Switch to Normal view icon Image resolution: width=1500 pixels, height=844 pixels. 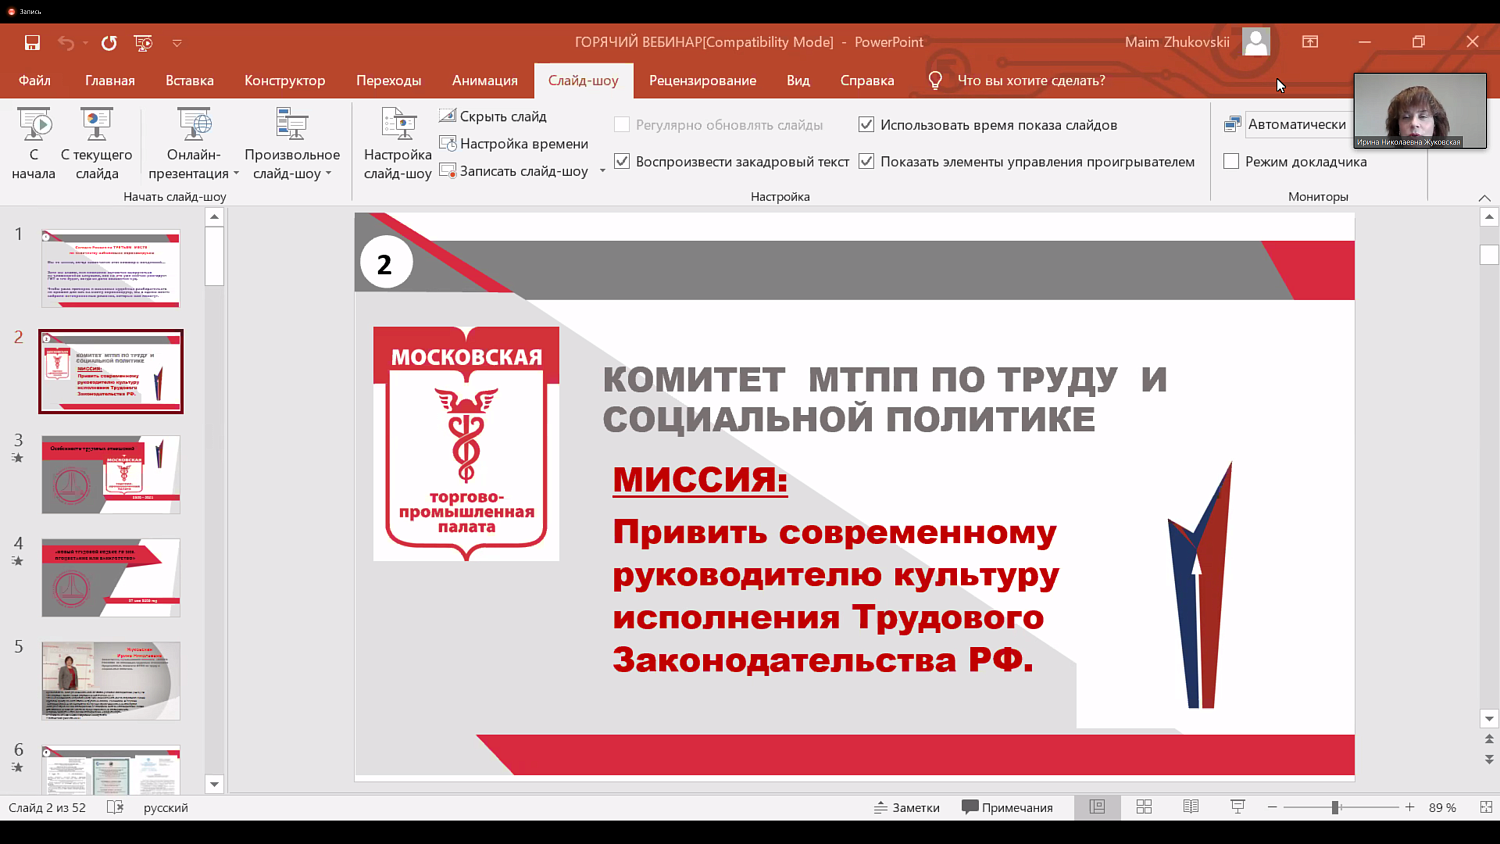1097,807
